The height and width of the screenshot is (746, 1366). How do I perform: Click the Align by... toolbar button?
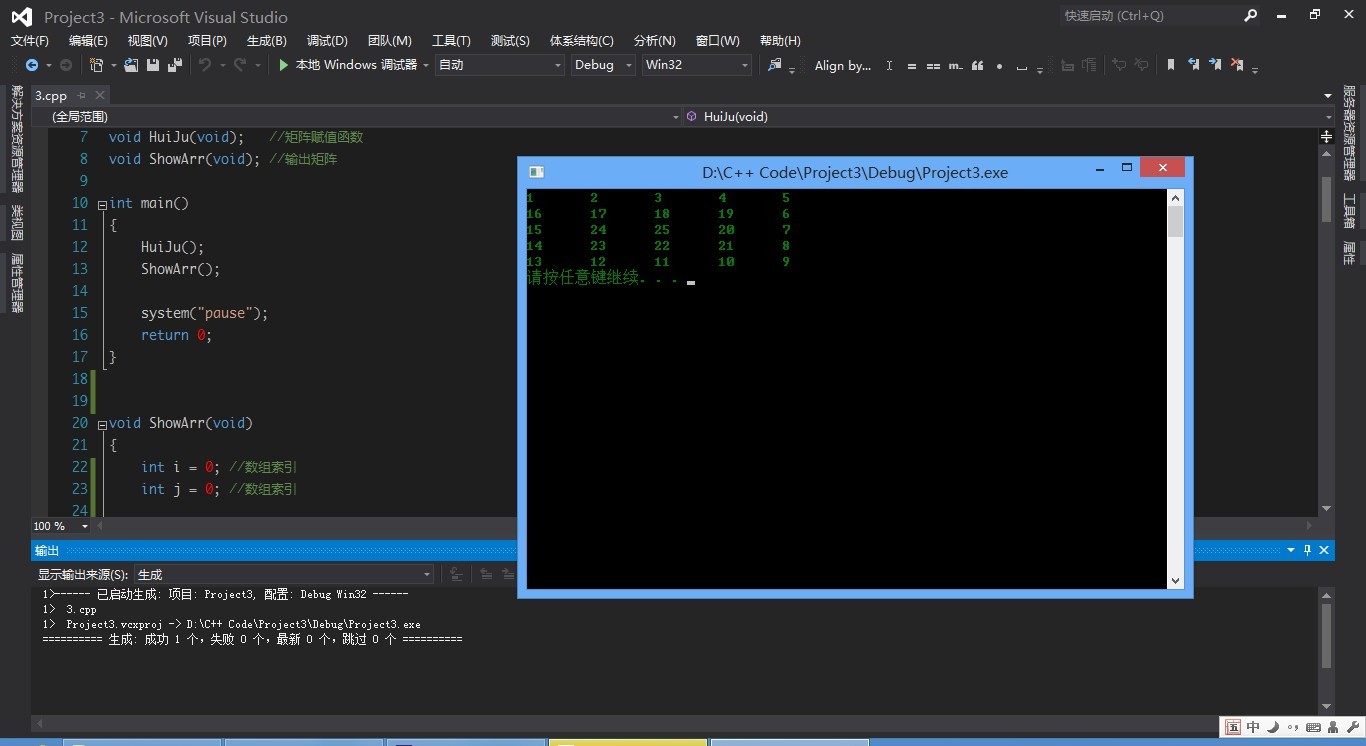click(842, 65)
